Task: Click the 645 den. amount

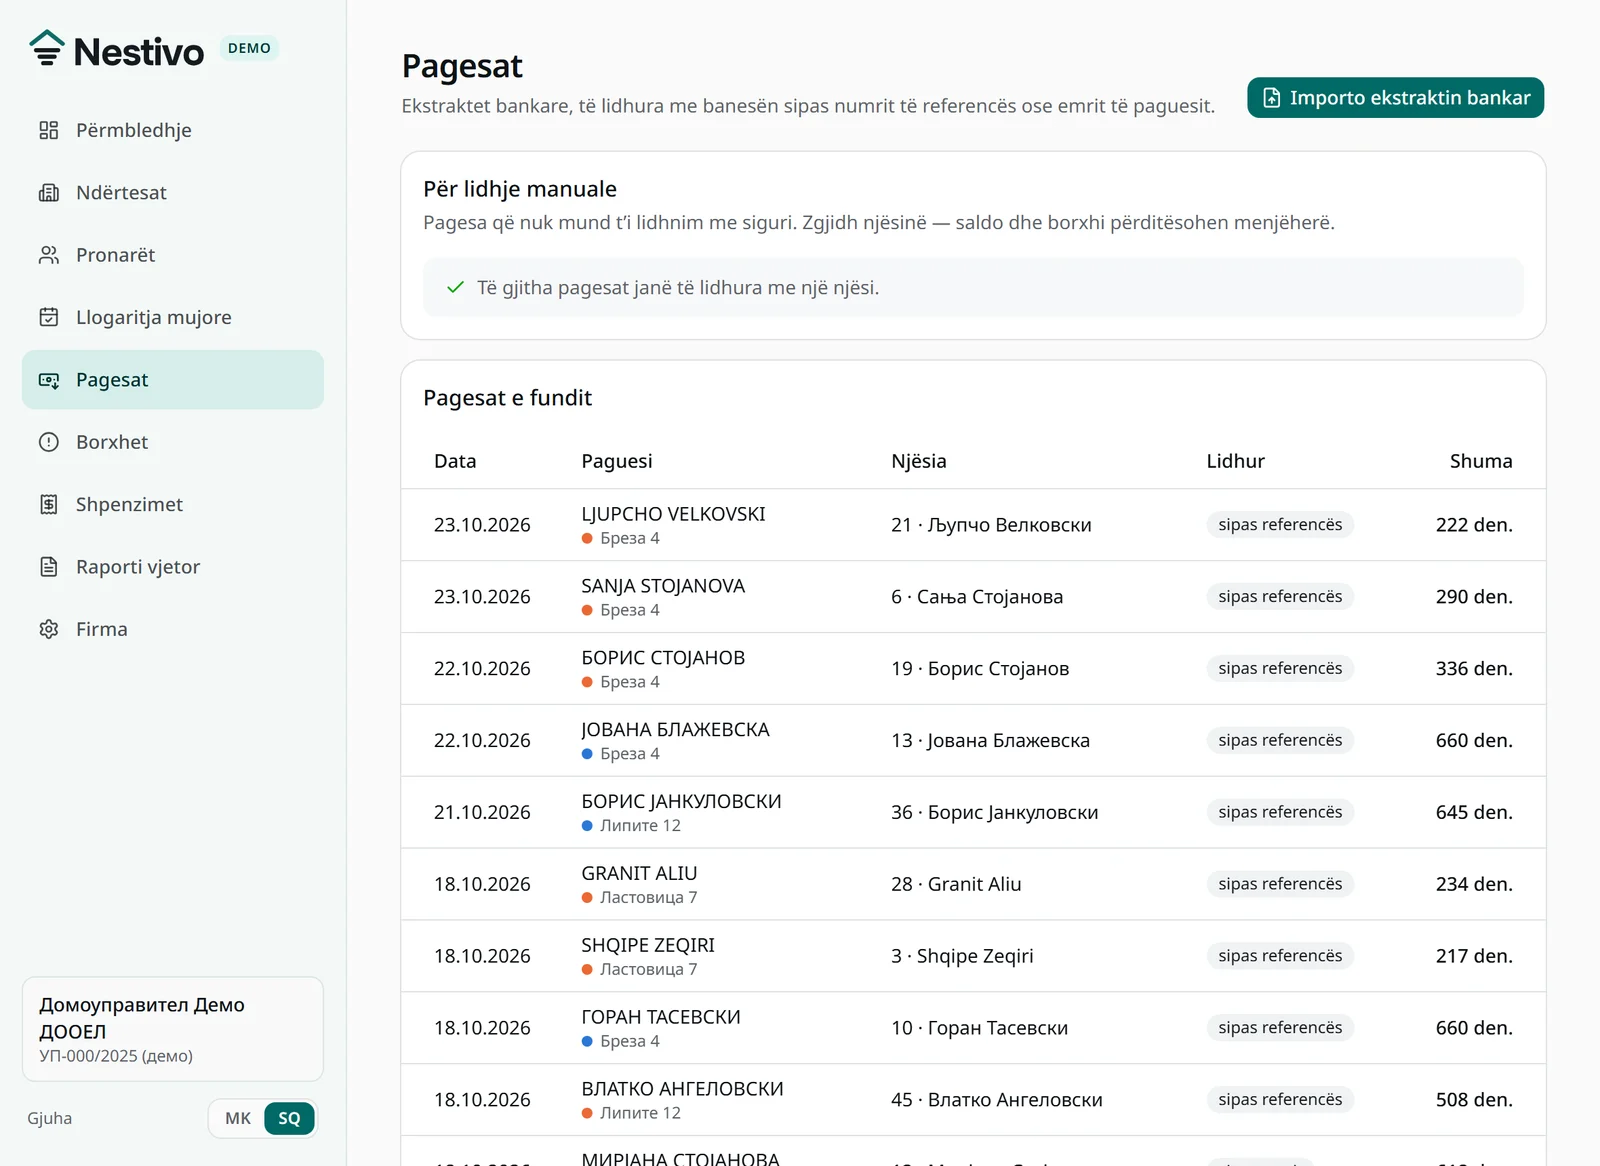Action: pyautogui.click(x=1474, y=812)
